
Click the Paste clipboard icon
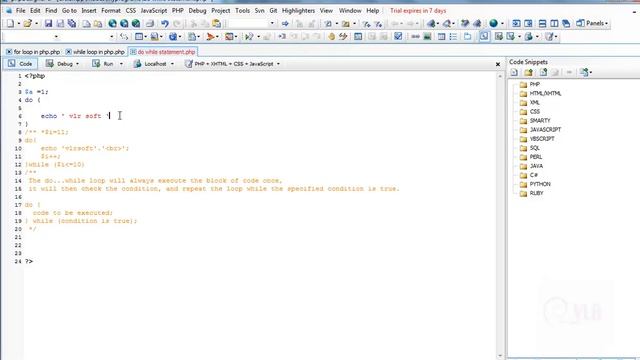[217, 24]
